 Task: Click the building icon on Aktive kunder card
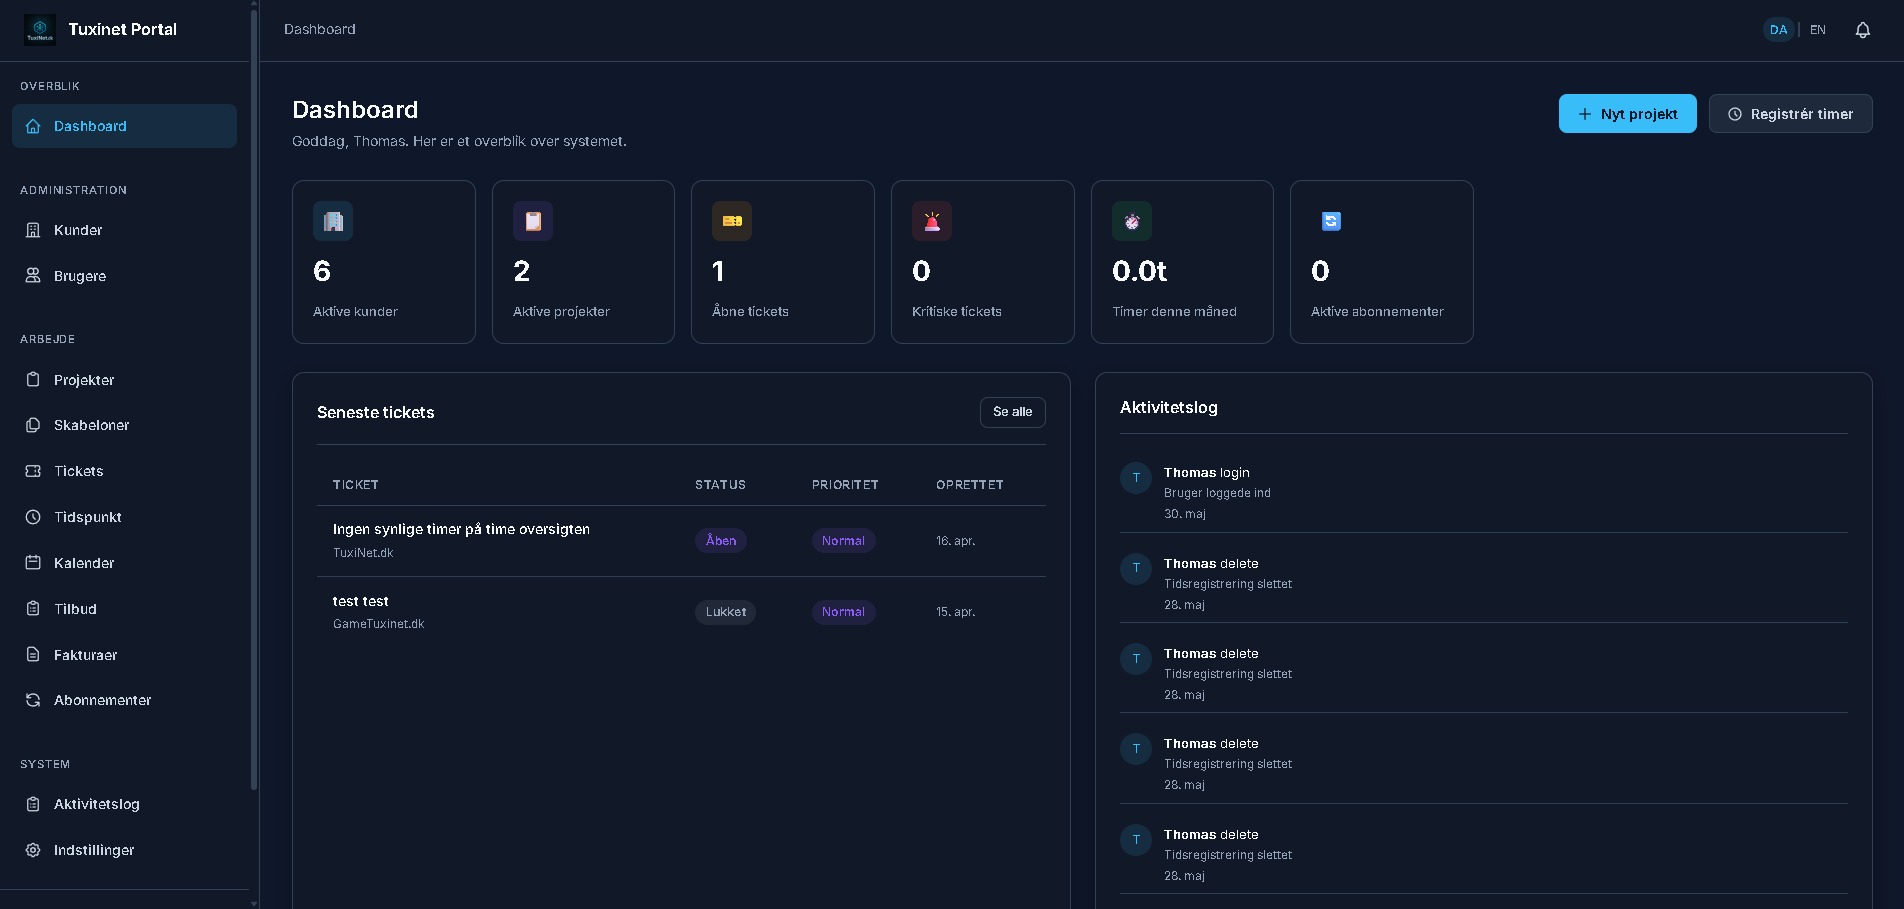point(333,221)
